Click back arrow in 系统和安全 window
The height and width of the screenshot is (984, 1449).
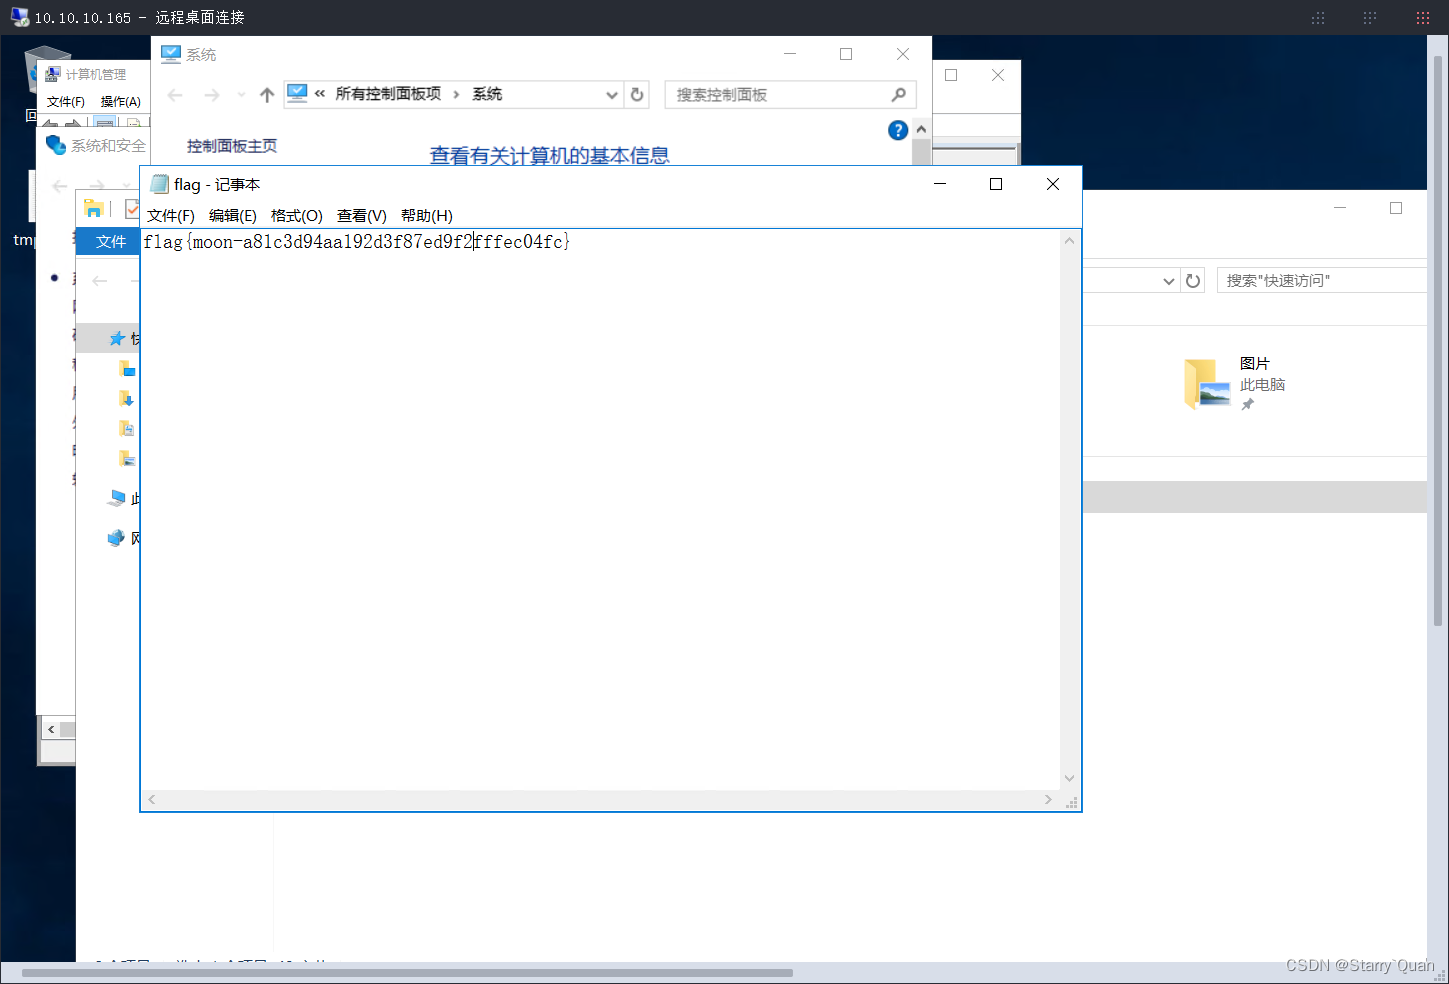tap(60, 185)
